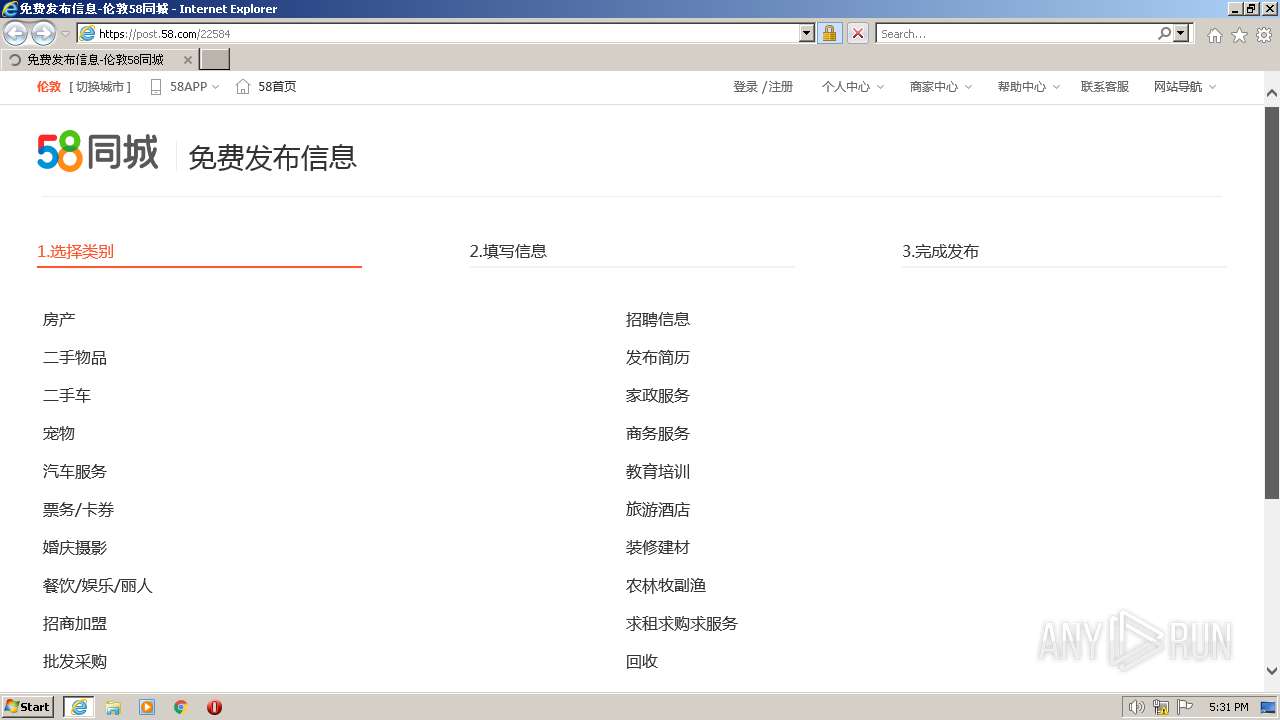Select step 3.完成发布

pos(940,252)
